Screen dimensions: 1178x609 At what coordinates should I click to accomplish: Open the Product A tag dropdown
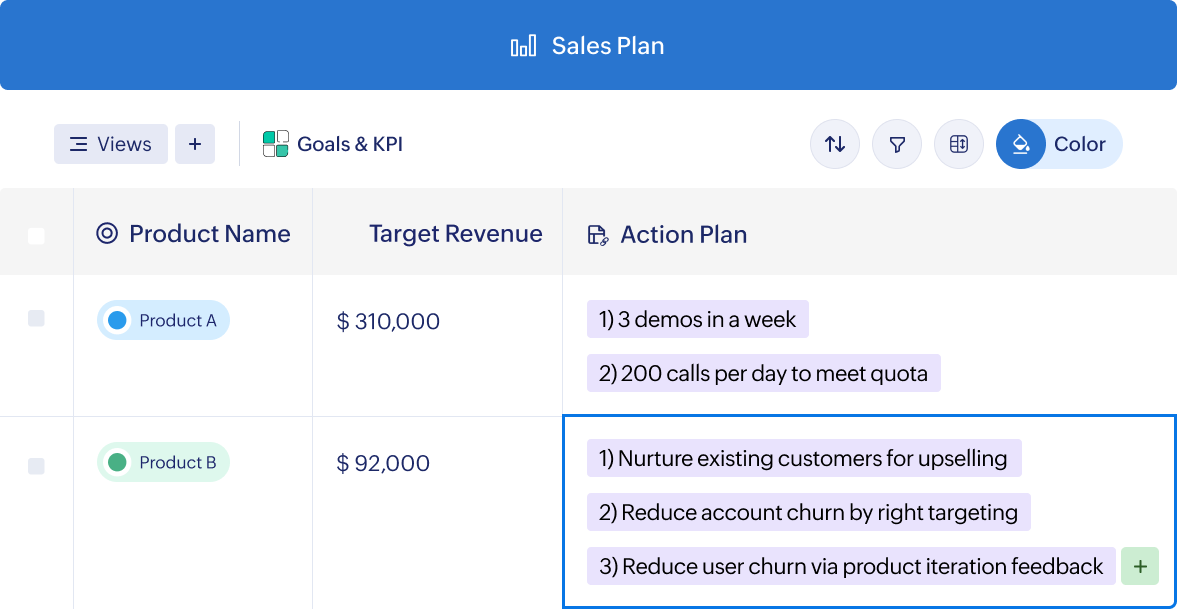[x=164, y=321]
